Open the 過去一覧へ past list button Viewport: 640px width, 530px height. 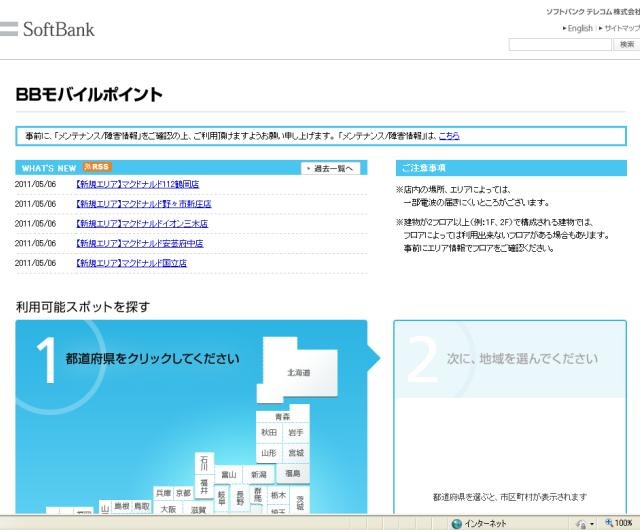click(331, 168)
